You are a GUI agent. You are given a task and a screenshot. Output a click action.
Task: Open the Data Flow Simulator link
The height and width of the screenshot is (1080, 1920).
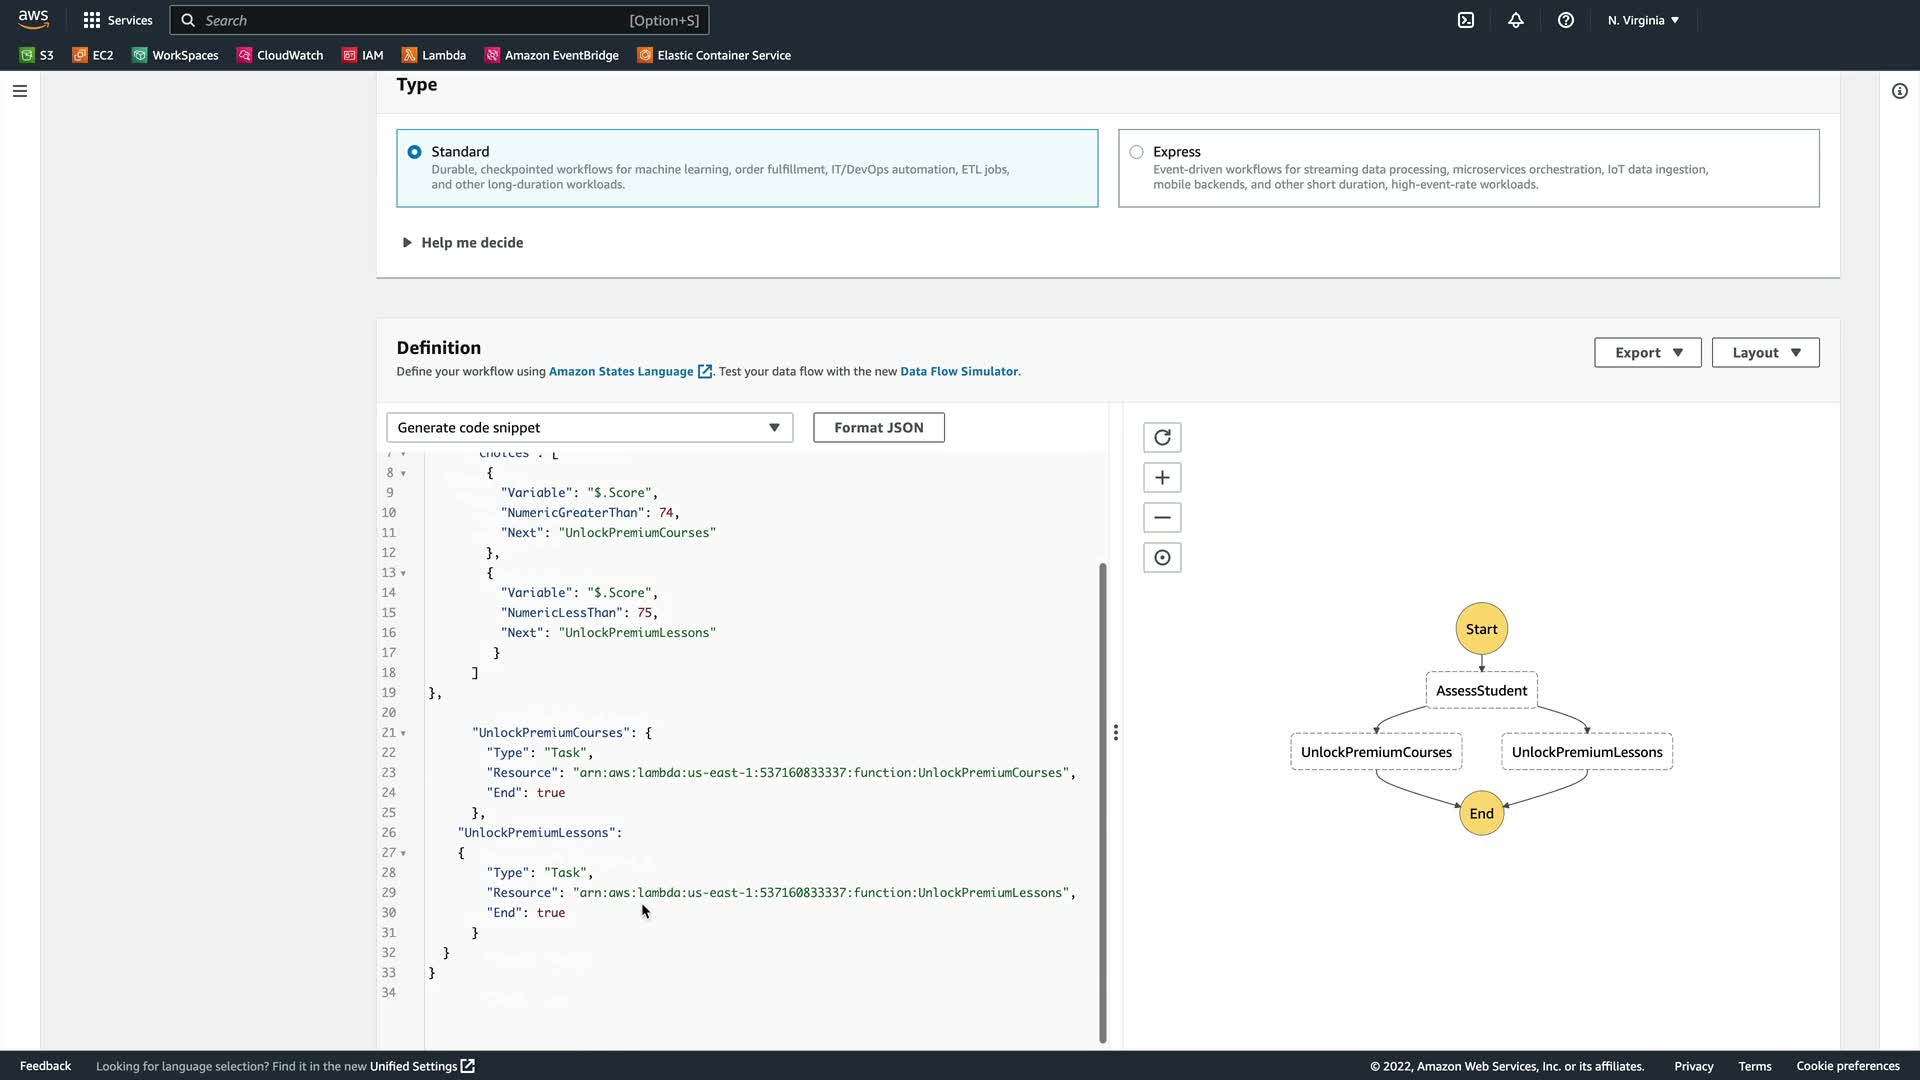(958, 372)
